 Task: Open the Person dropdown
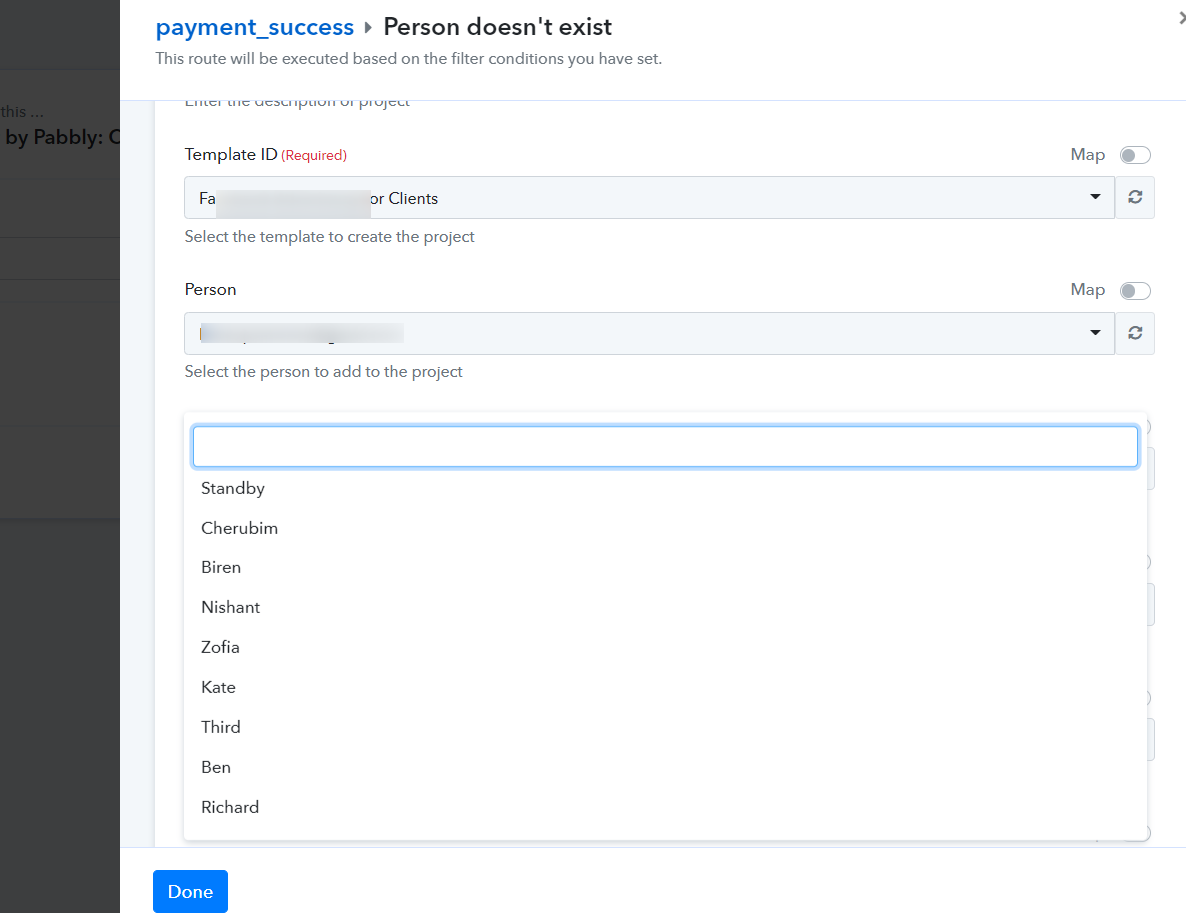click(x=649, y=333)
